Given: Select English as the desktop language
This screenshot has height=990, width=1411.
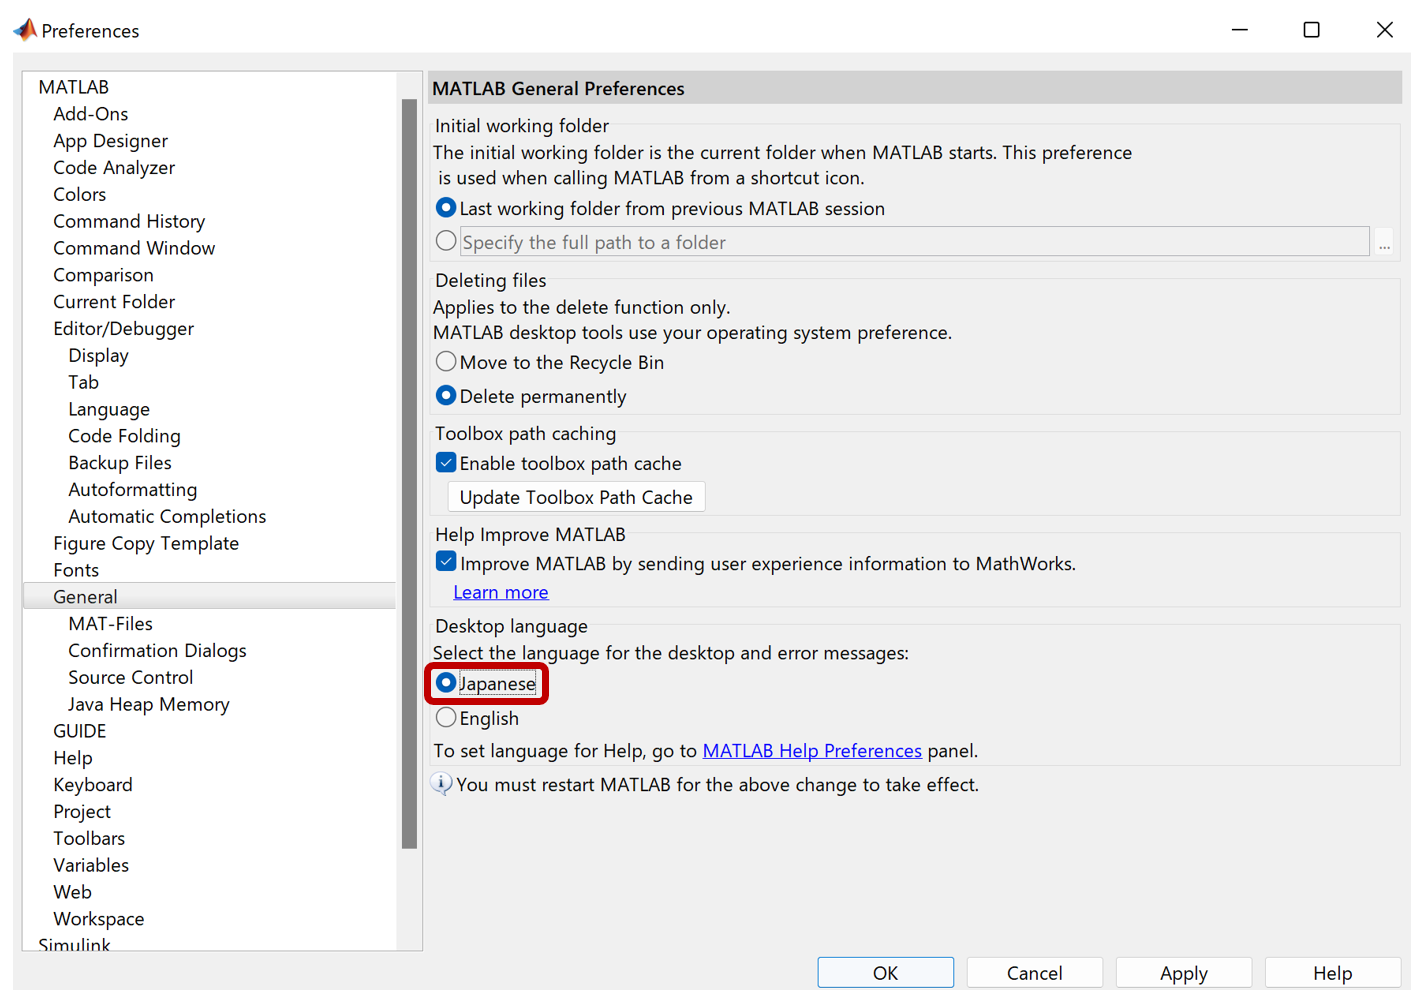Looking at the screenshot, I should pos(446,717).
